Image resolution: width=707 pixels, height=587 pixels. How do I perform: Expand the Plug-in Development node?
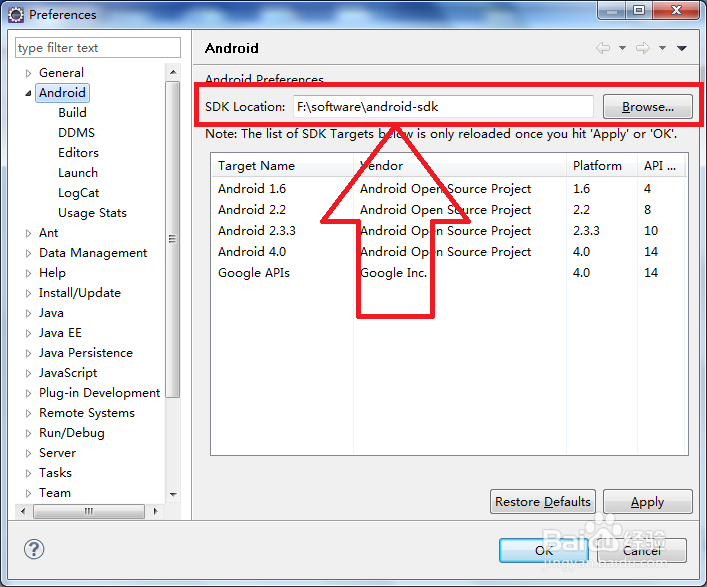(x=28, y=393)
